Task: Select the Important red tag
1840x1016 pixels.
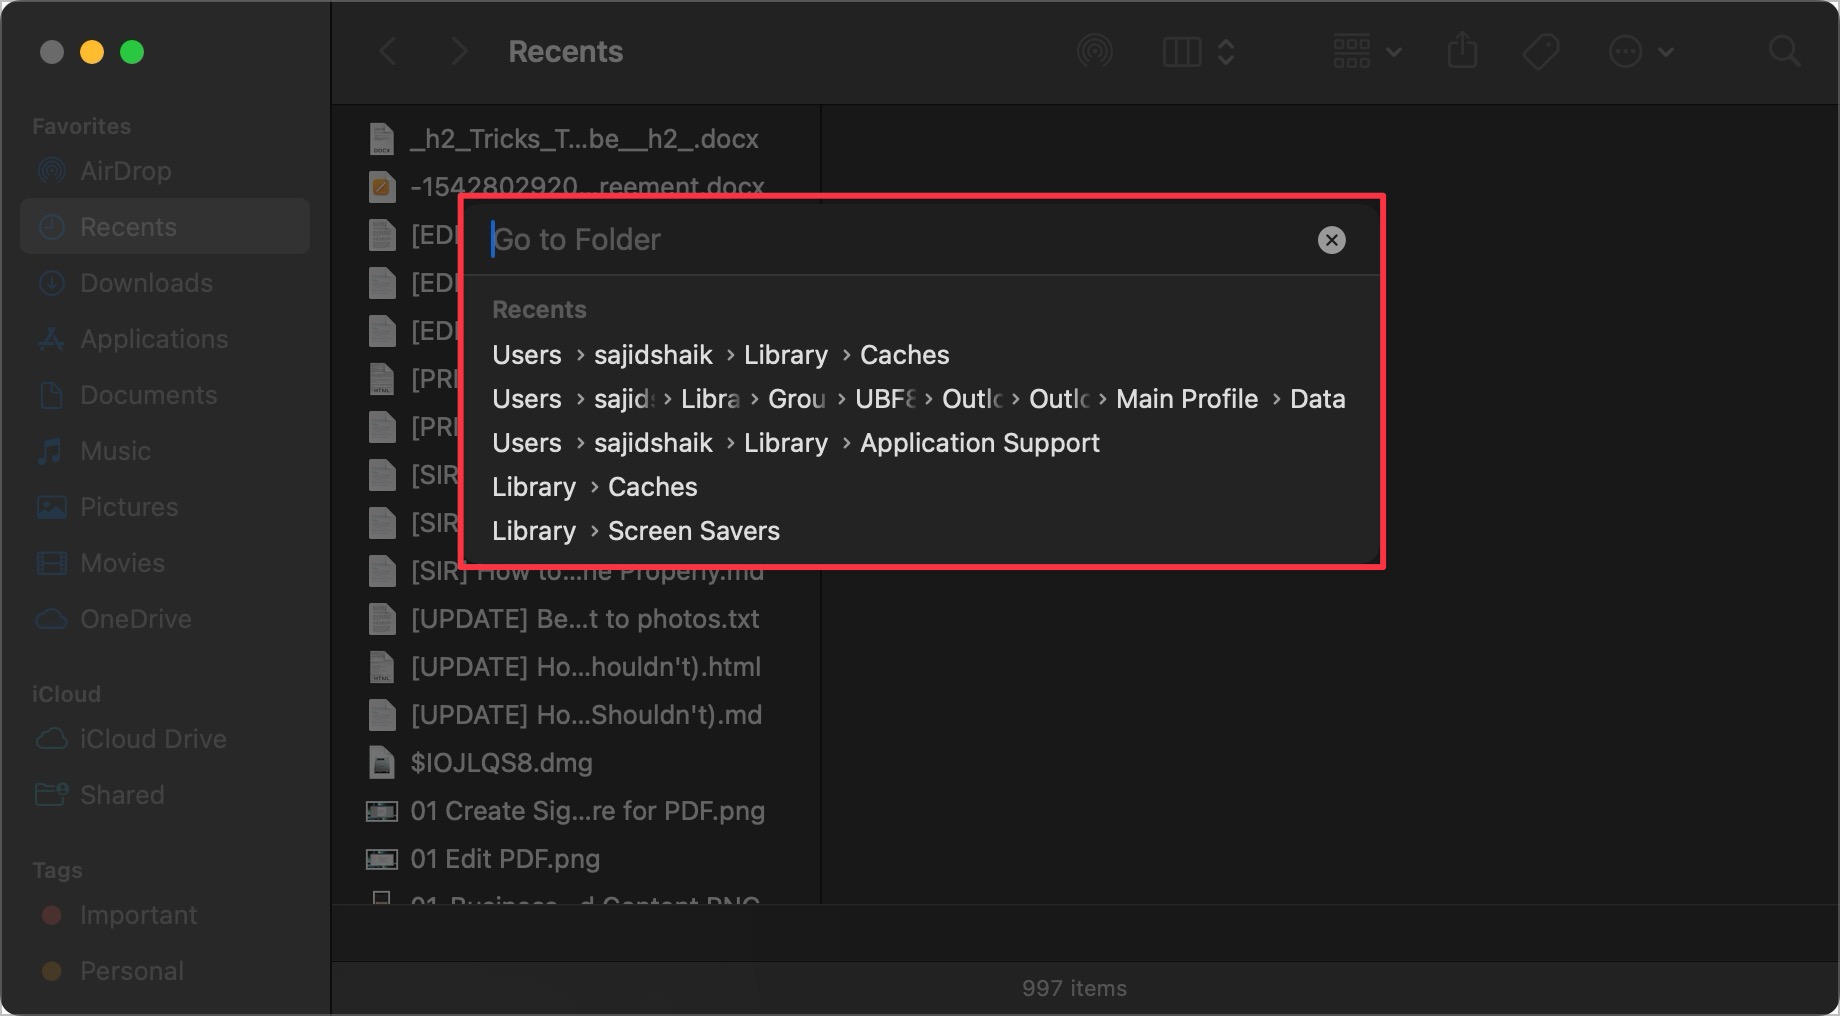Action: tap(138, 915)
